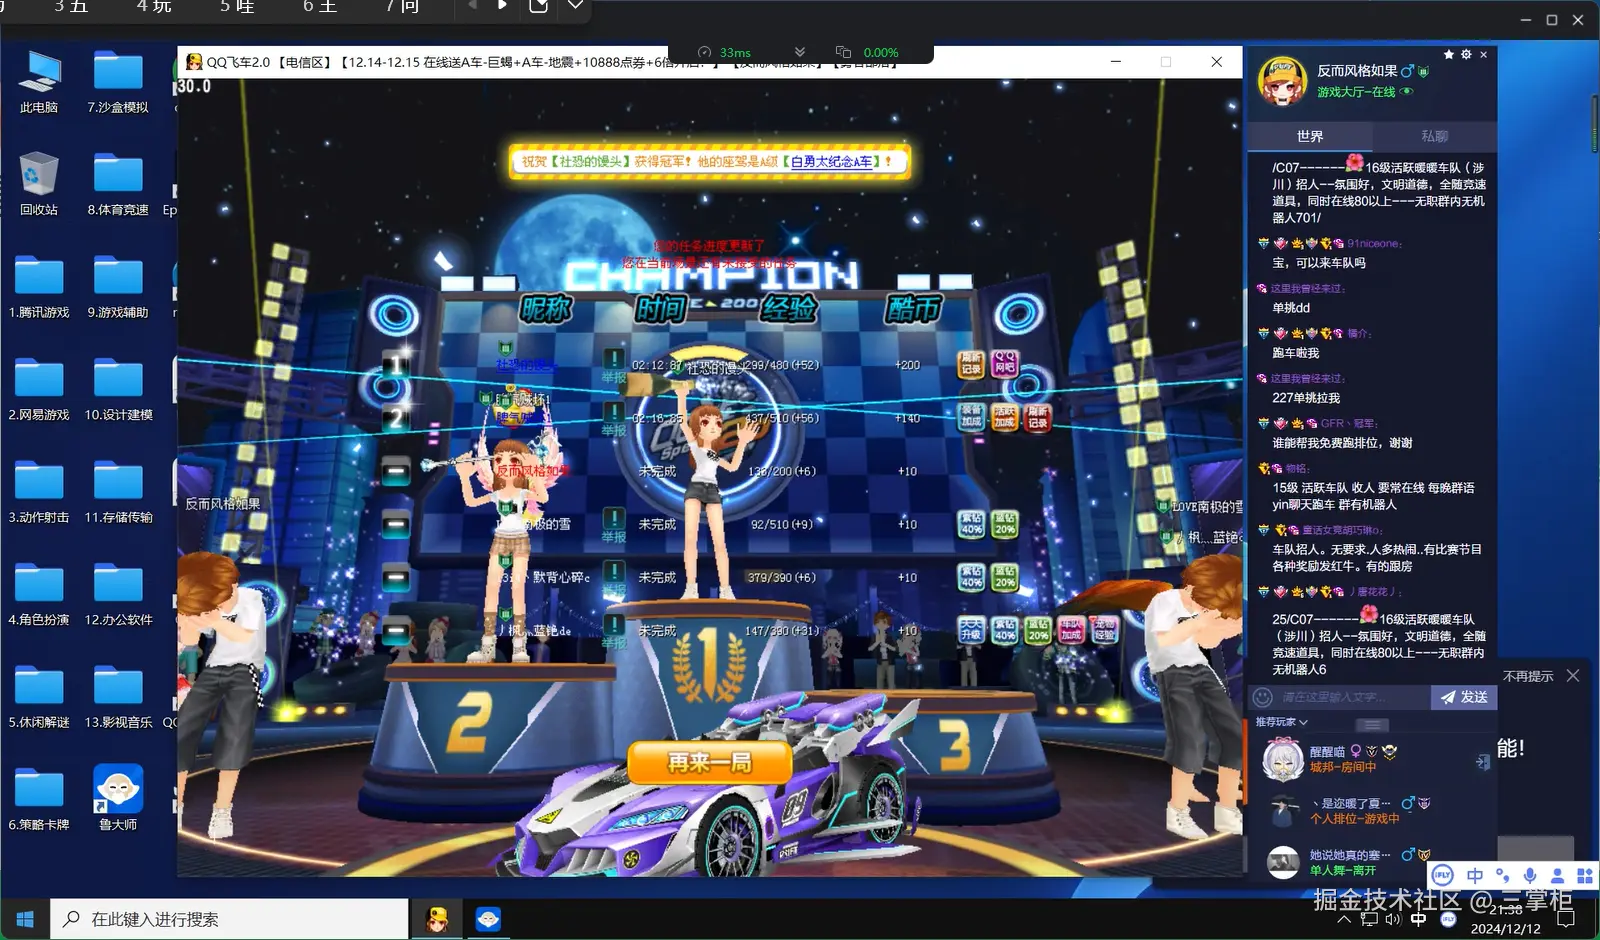Dismiss the 不再提示 notification with X
1600x940 pixels.
pyautogui.click(x=1573, y=676)
